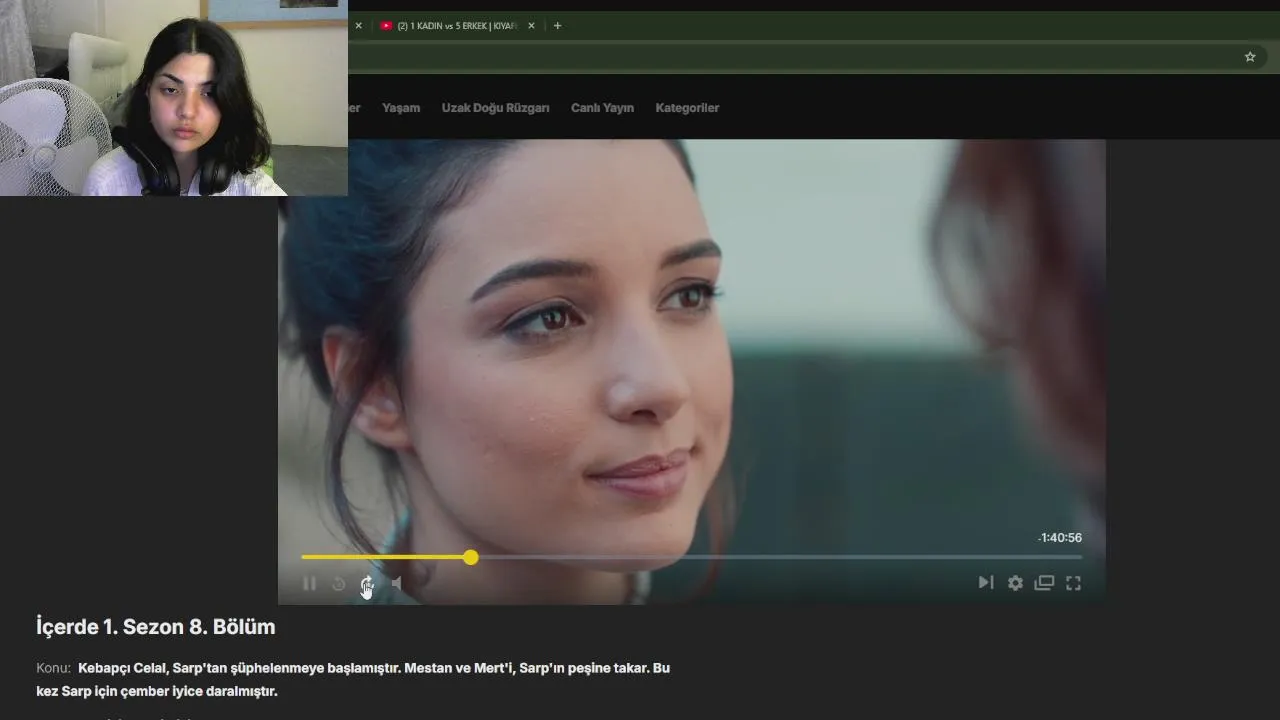Skip forward a few seconds in video
Viewport: 1280px width, 720px height.
pos(367,583)
